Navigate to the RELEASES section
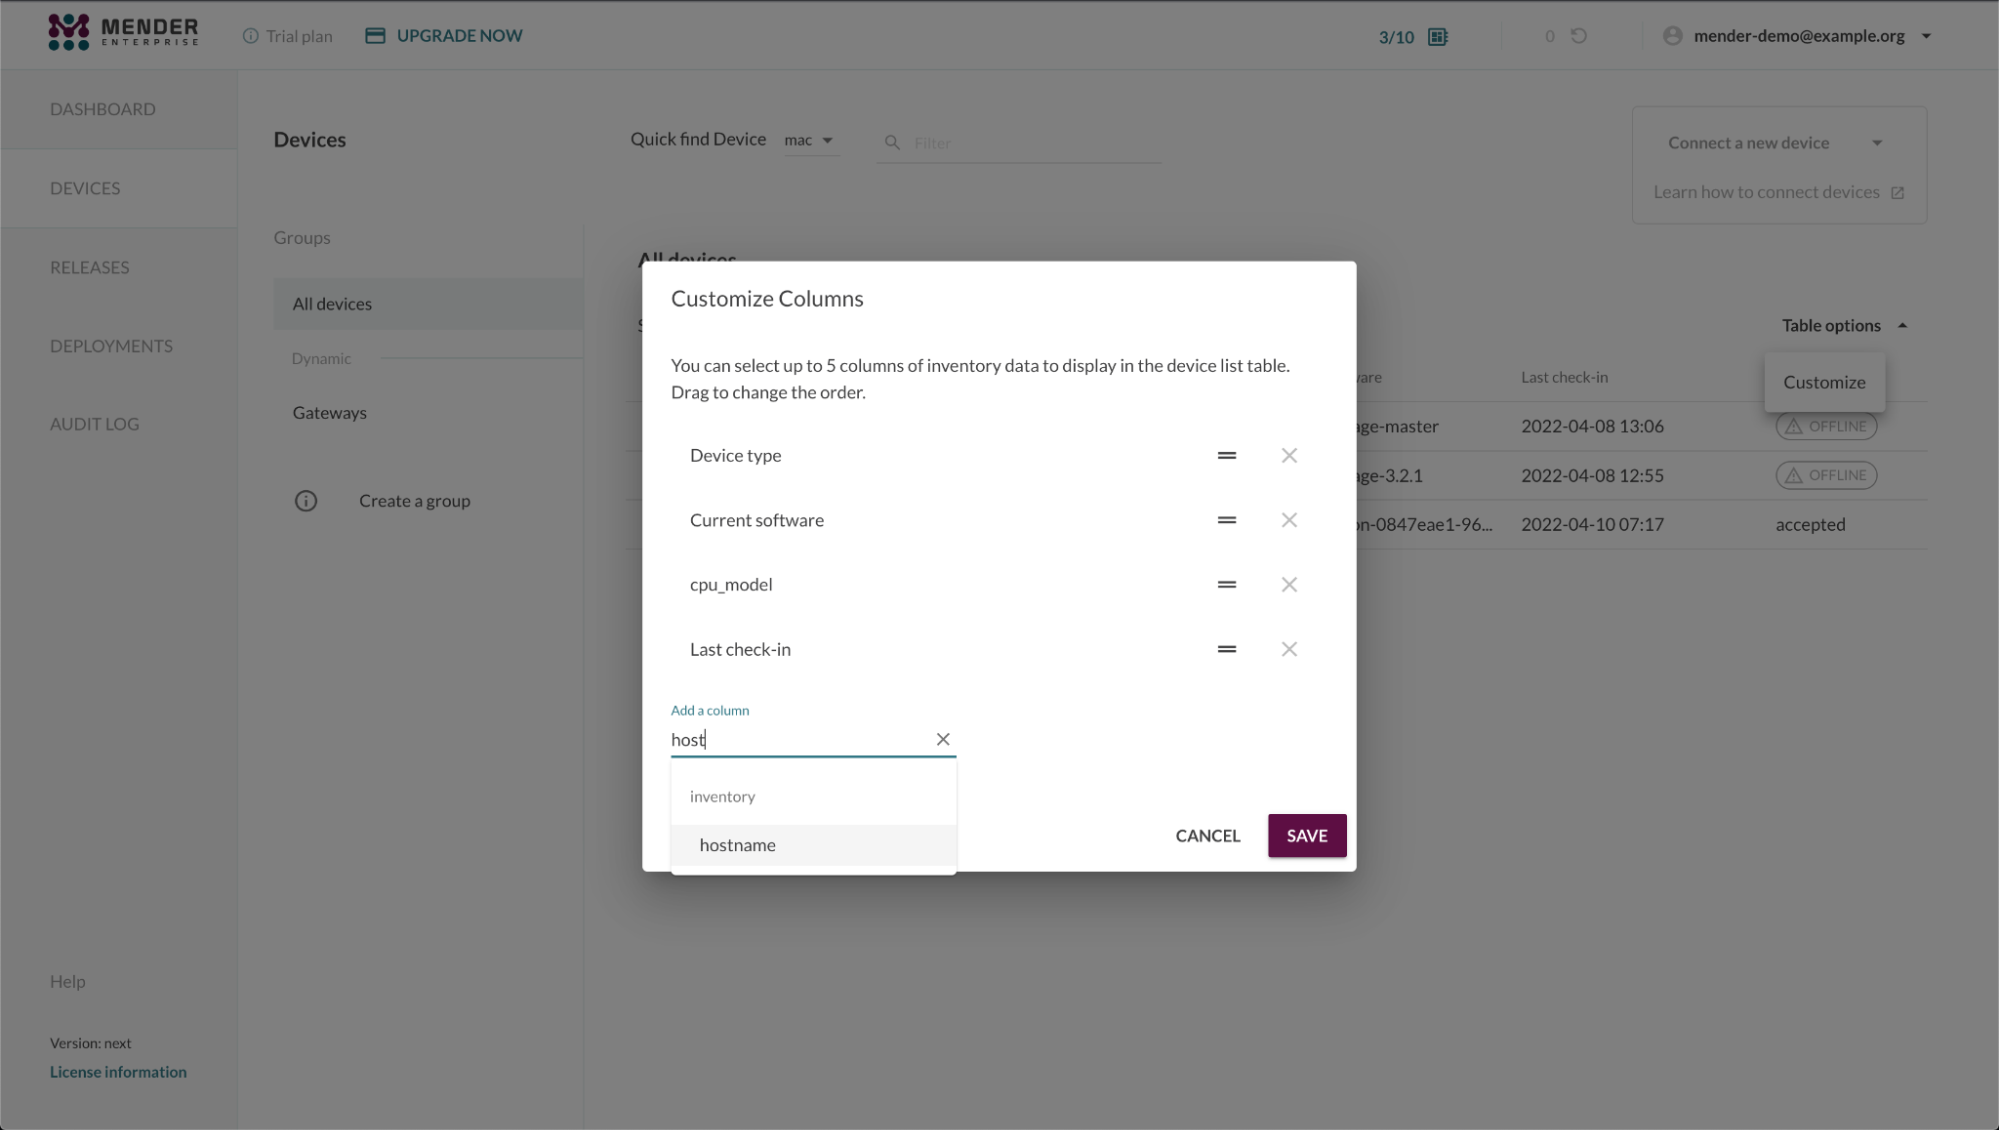1999x1131 pixels. (89, 267)
